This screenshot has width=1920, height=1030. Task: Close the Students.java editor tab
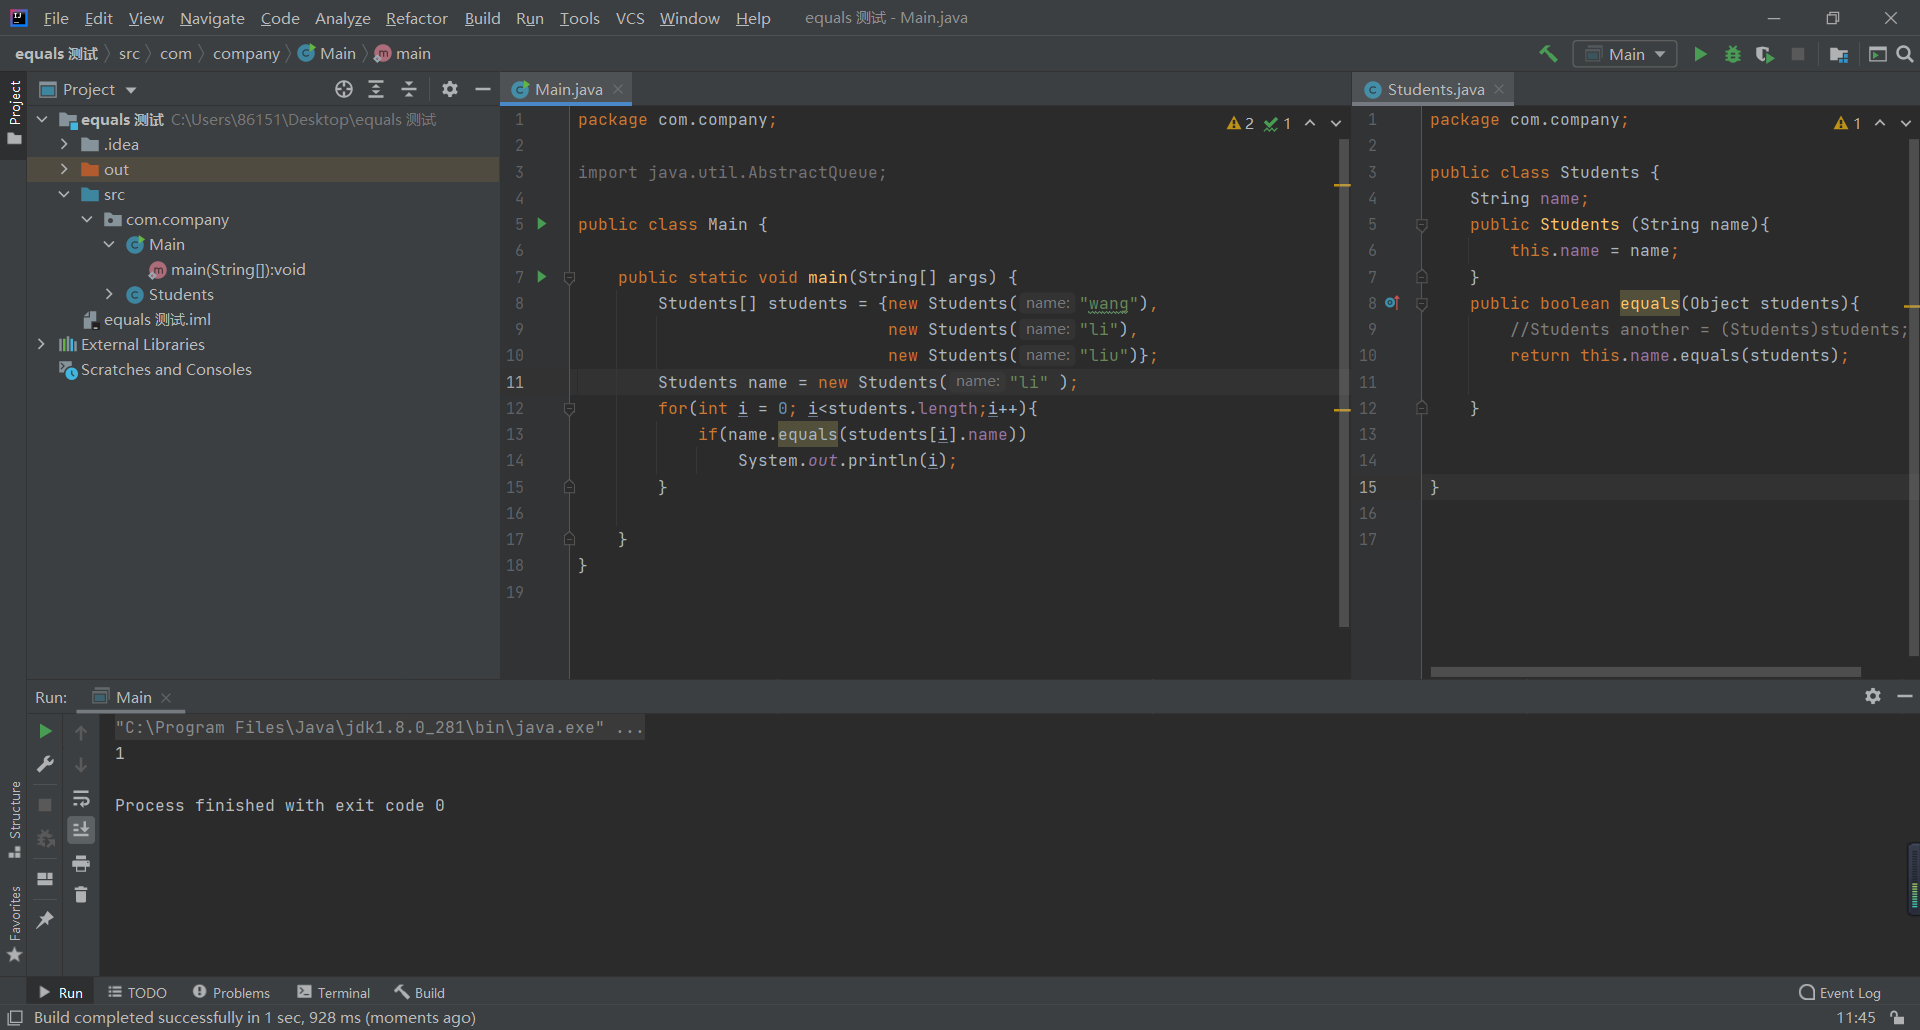click(1499, 89)
